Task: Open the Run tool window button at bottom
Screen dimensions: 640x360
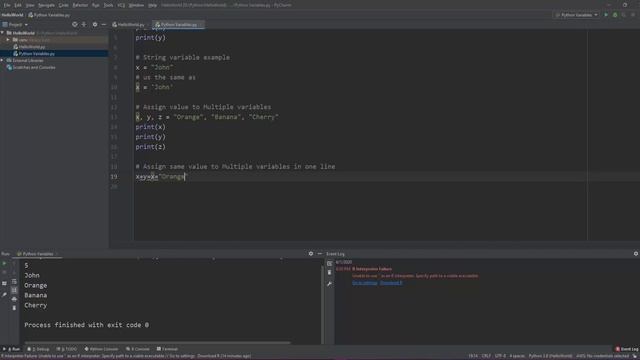Action: [11, 349]
